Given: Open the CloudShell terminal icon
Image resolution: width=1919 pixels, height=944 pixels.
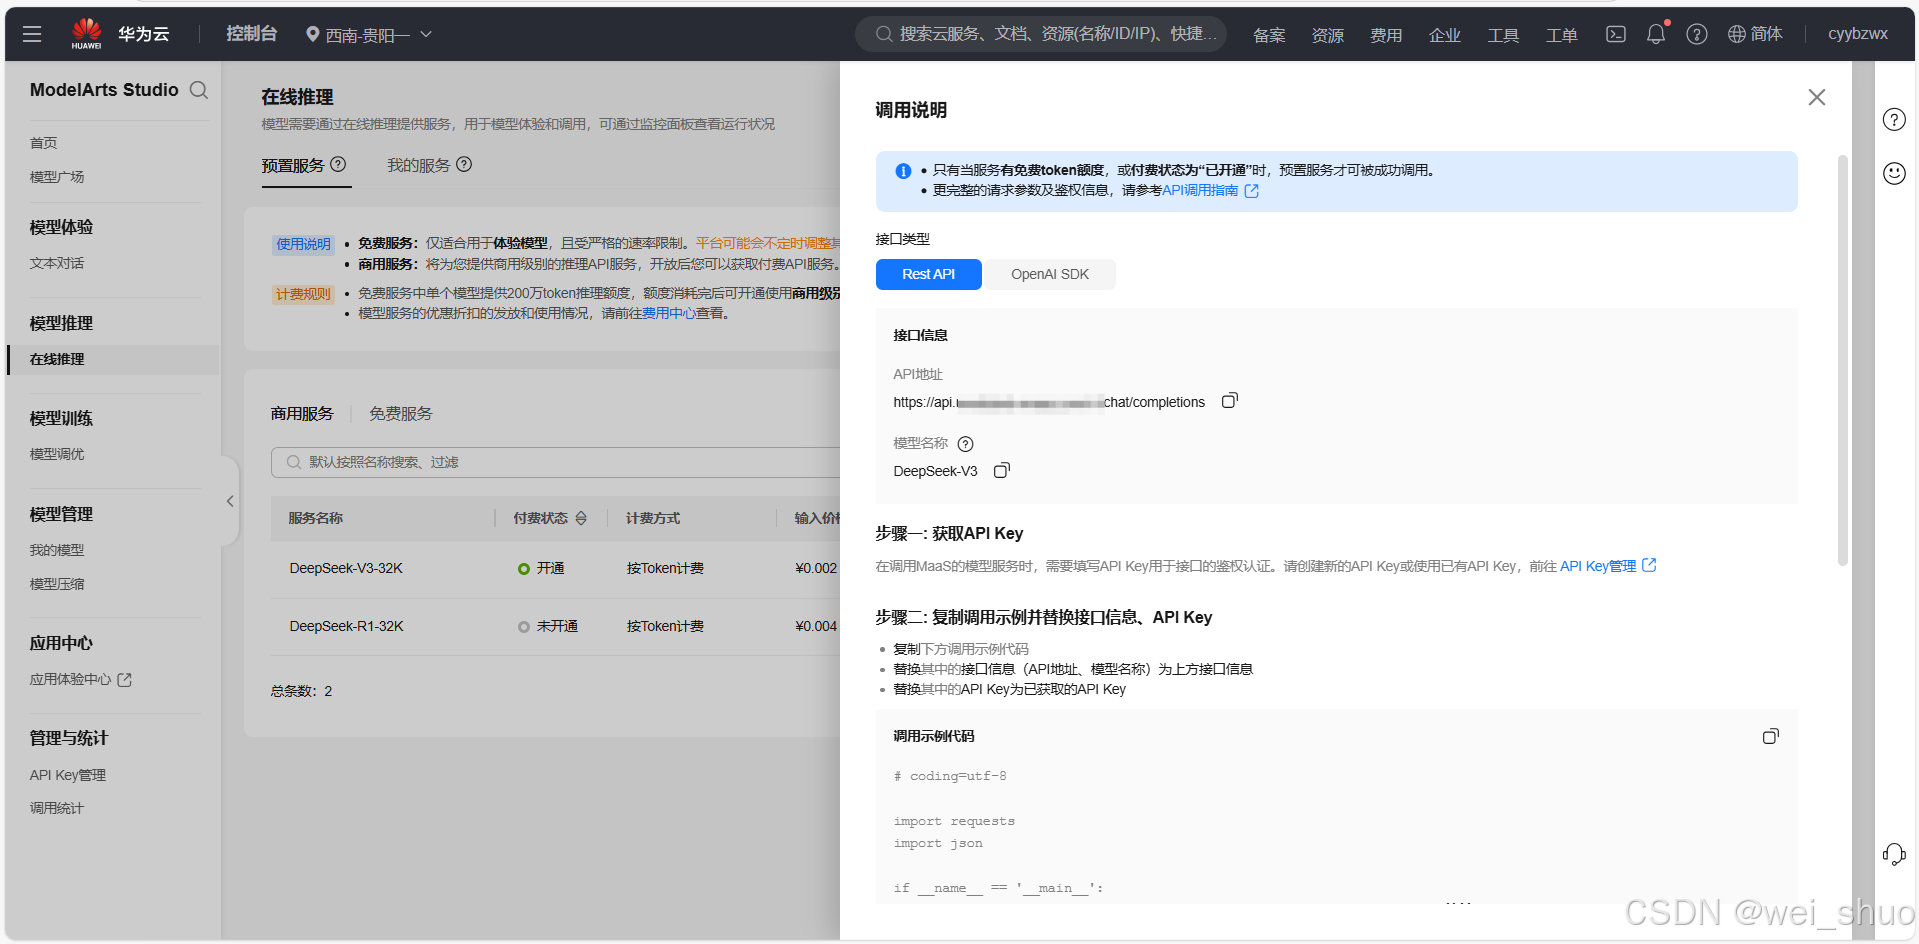Looking at the screenshot, I should pos(1616,34).
